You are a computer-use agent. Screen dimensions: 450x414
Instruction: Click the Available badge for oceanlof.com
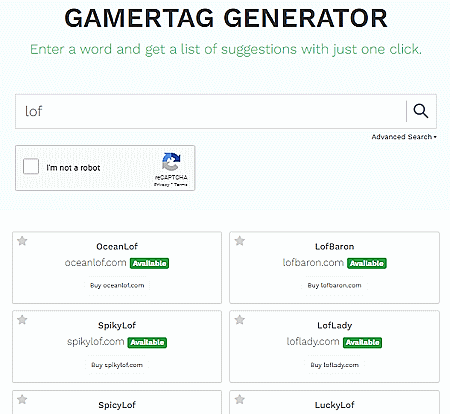coord(149,263)
